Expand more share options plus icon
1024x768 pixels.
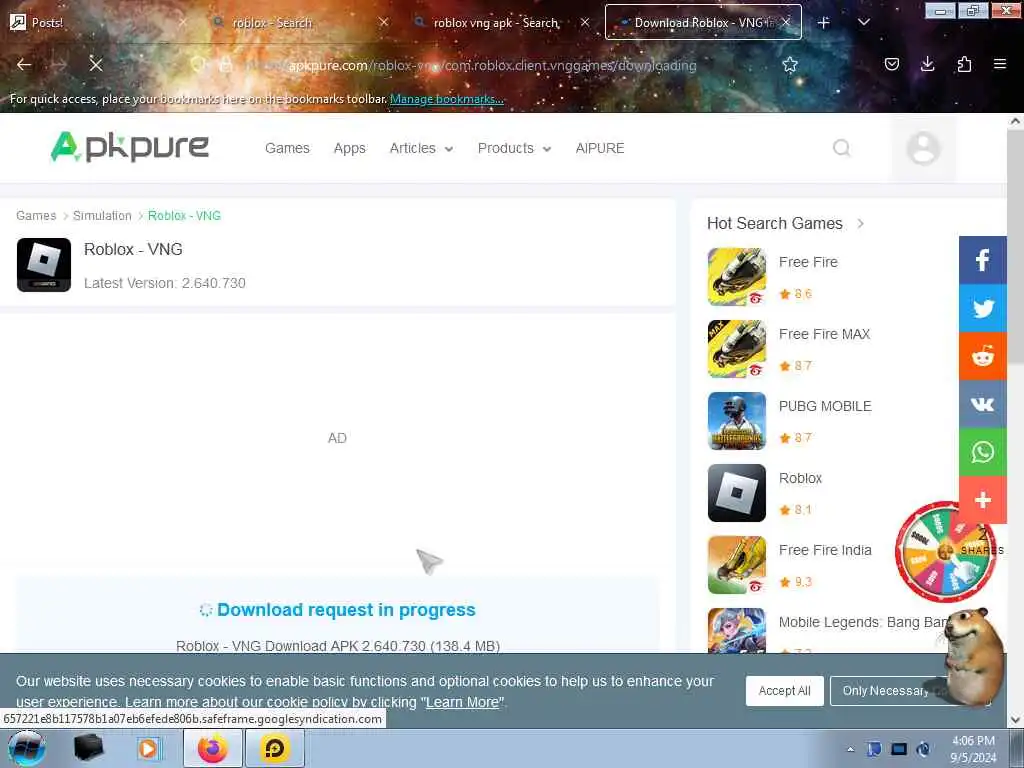click(982, 500)
